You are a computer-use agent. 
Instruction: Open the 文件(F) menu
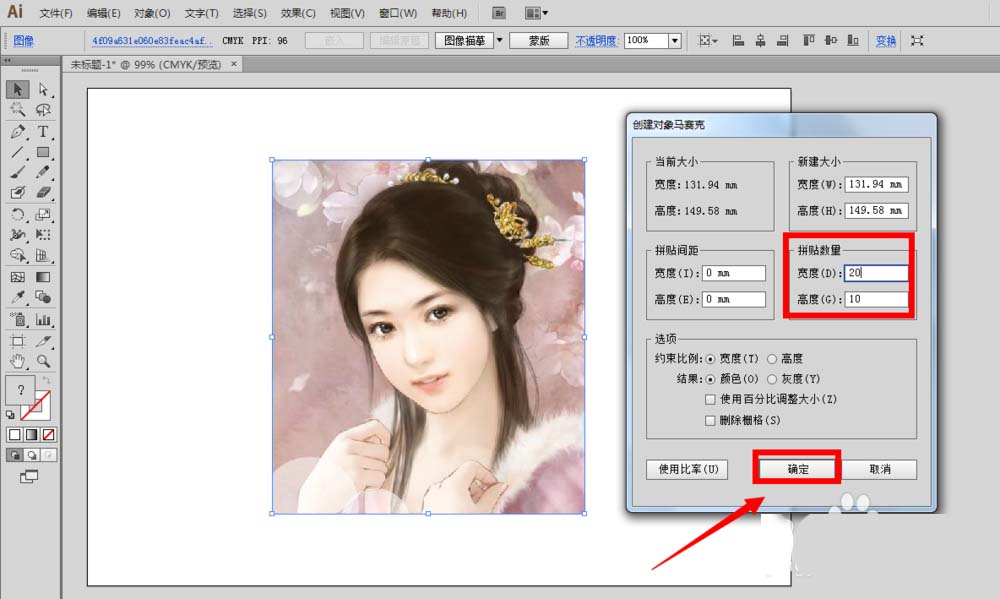pos(56,13)
